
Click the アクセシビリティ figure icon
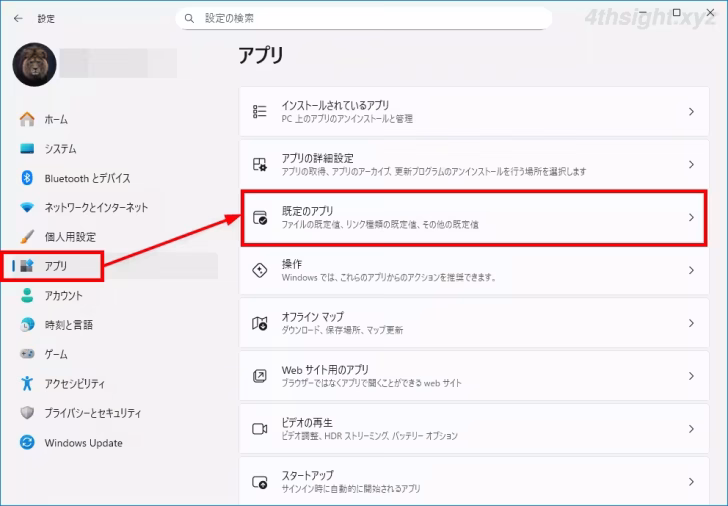27,383
